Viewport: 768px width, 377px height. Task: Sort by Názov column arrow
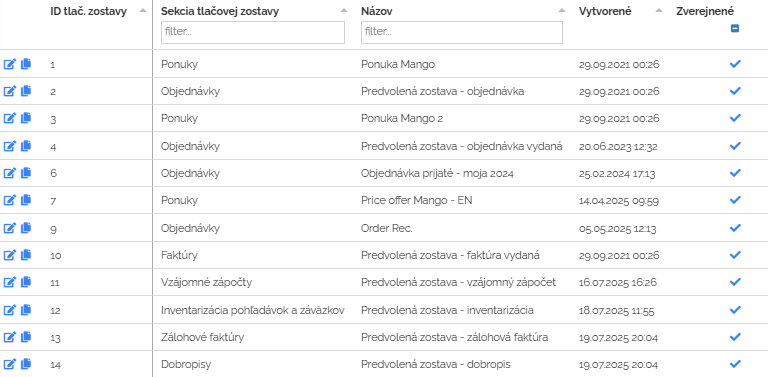coord(561,11)
